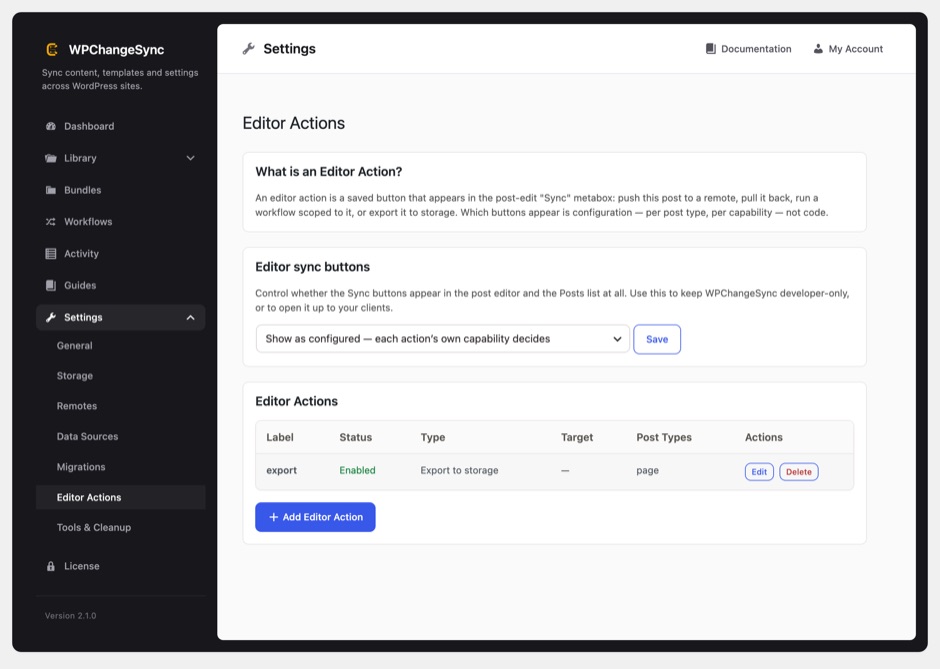Open Tools & Cleanup settings
The width and height of the screenshot is (940, 669).
(120, 528)
